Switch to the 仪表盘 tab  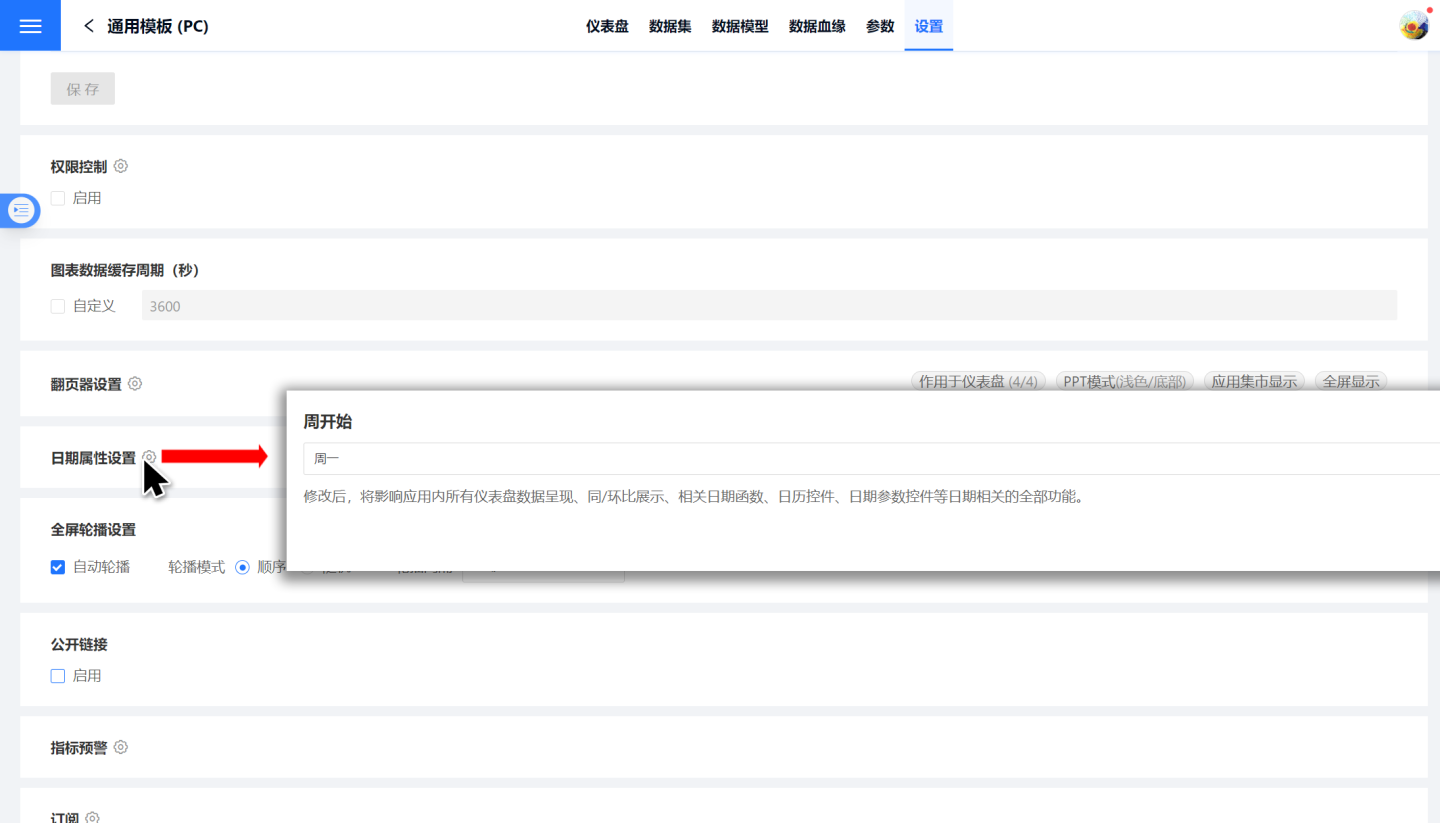(607, 26)
